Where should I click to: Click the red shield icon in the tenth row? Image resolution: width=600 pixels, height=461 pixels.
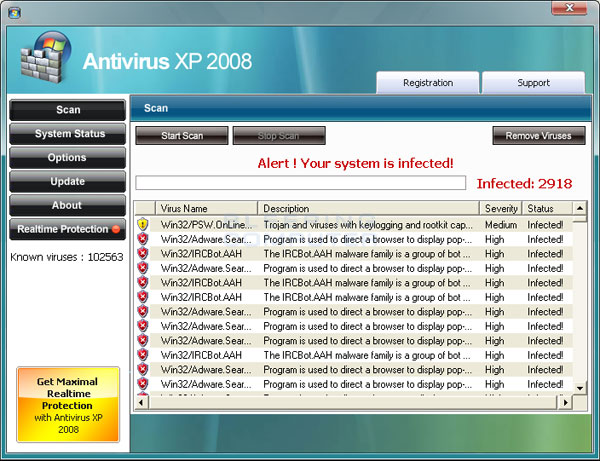143,355
